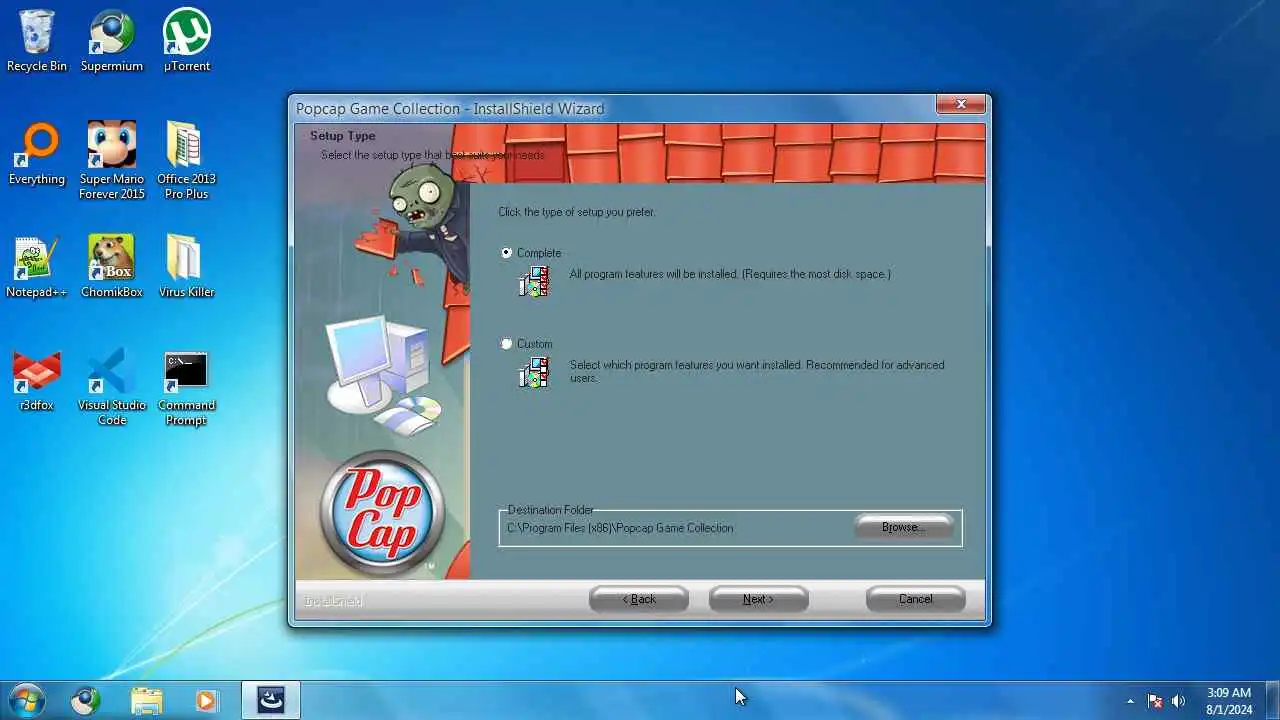Launch Super Mario Forever 2015 icon

pyautogui.click(x=112, y=161)
